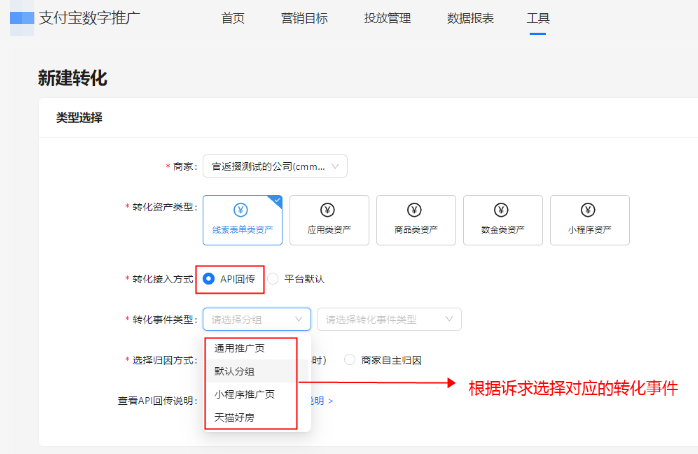Click the 类型选择 section title
The image size is (698, 454).
(x=79, y=118)
